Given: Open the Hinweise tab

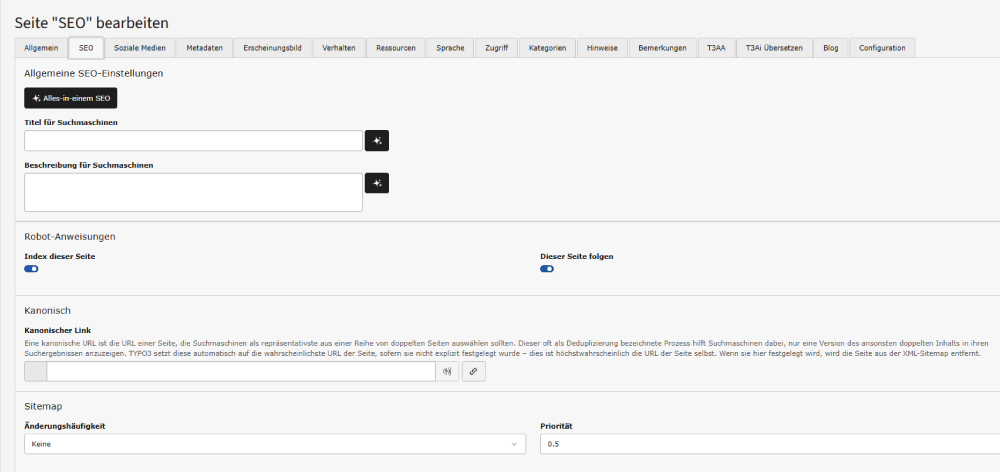Looking at the screenshot, I should (602, 48).
